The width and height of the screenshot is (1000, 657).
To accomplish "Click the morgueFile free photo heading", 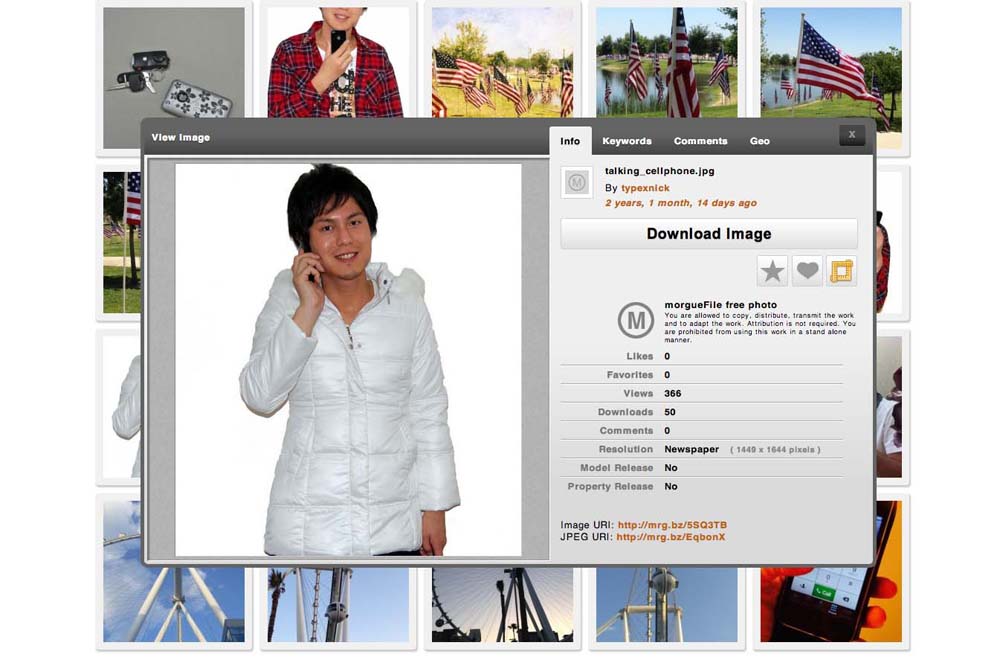I will pos(720,305).
